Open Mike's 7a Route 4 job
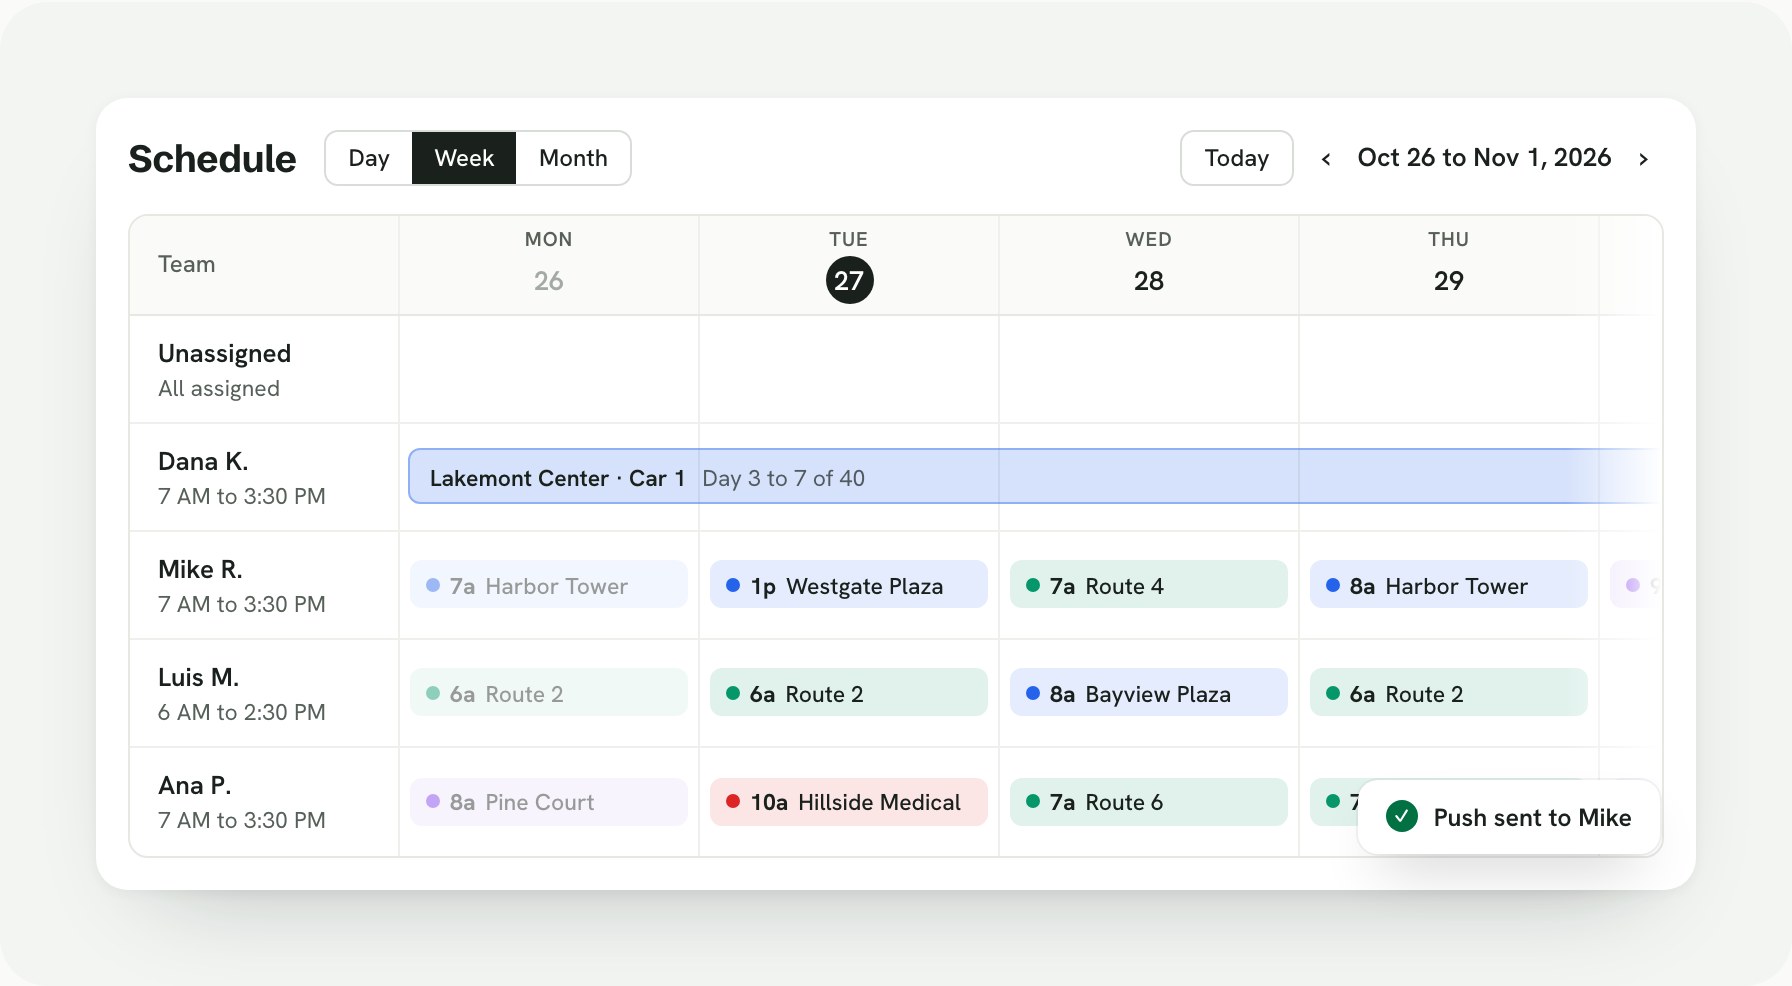Image resolution: width=1792 pixels, height=986 pixels. (1149, 585)
